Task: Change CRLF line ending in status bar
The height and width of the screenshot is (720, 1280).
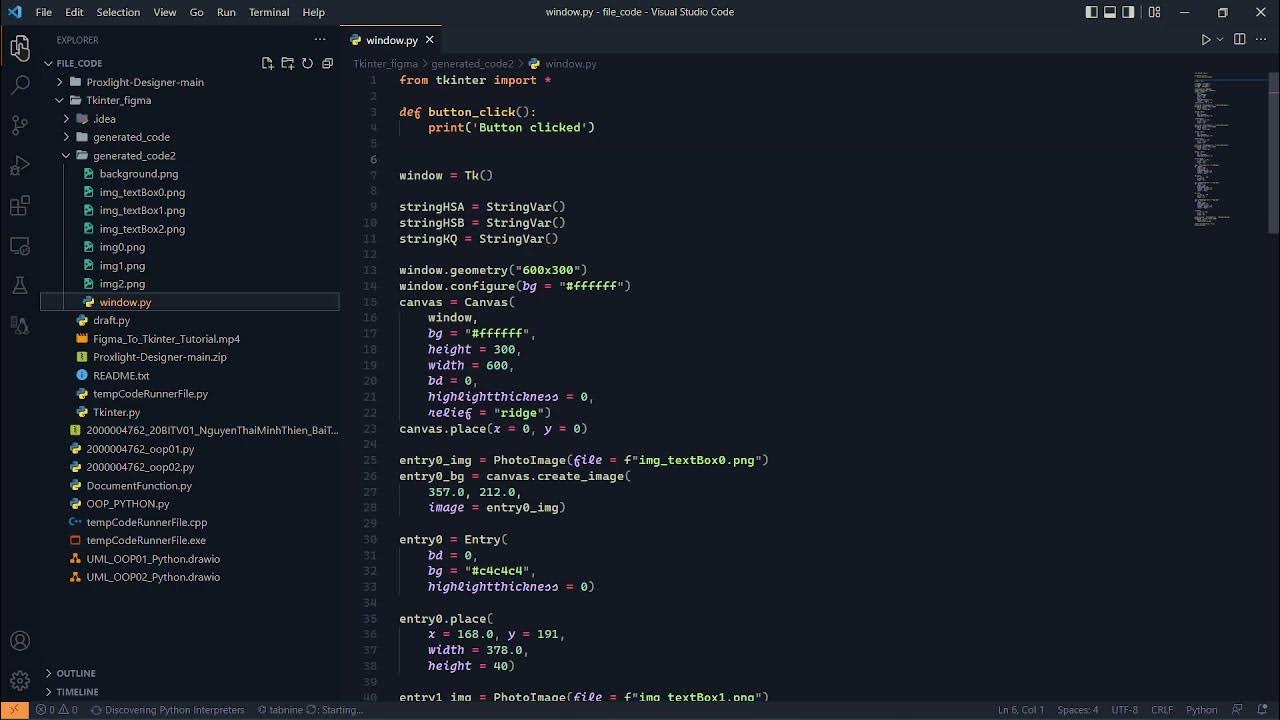Action: 1162,710
